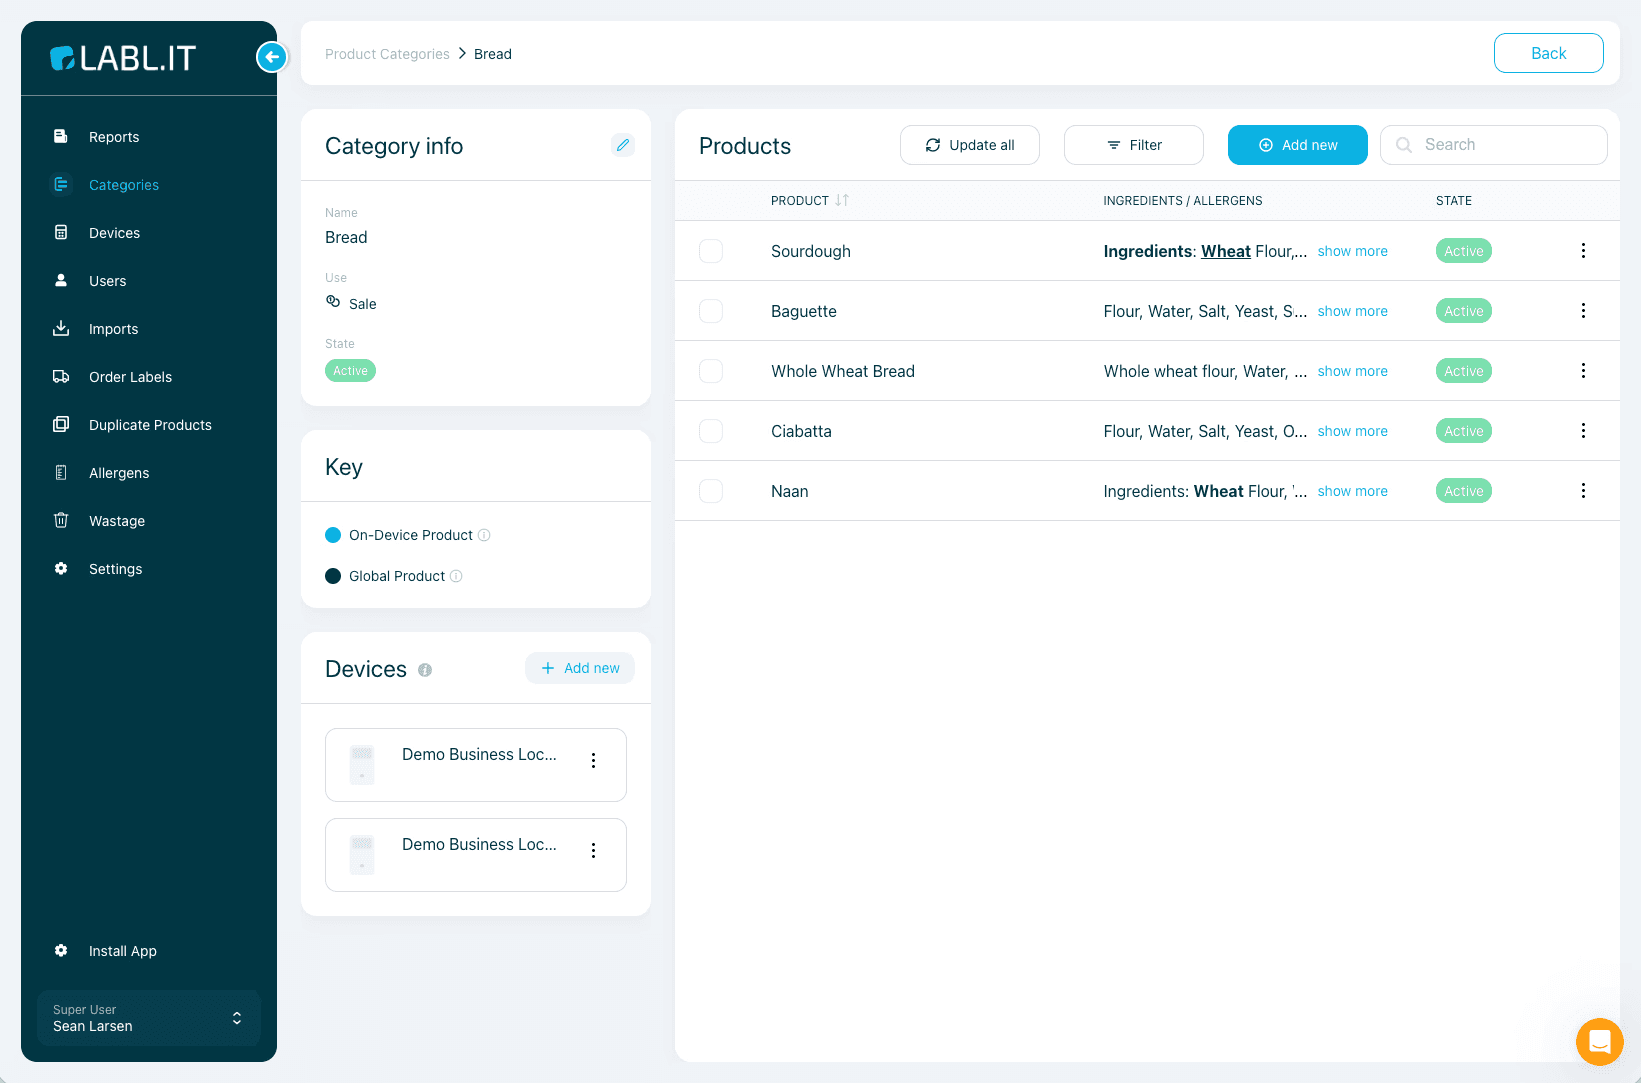Screen dimensions: 1641x1083
Task: Click the edit pencil on Category info
Action: pyautogui.click(x=622, y=145)
